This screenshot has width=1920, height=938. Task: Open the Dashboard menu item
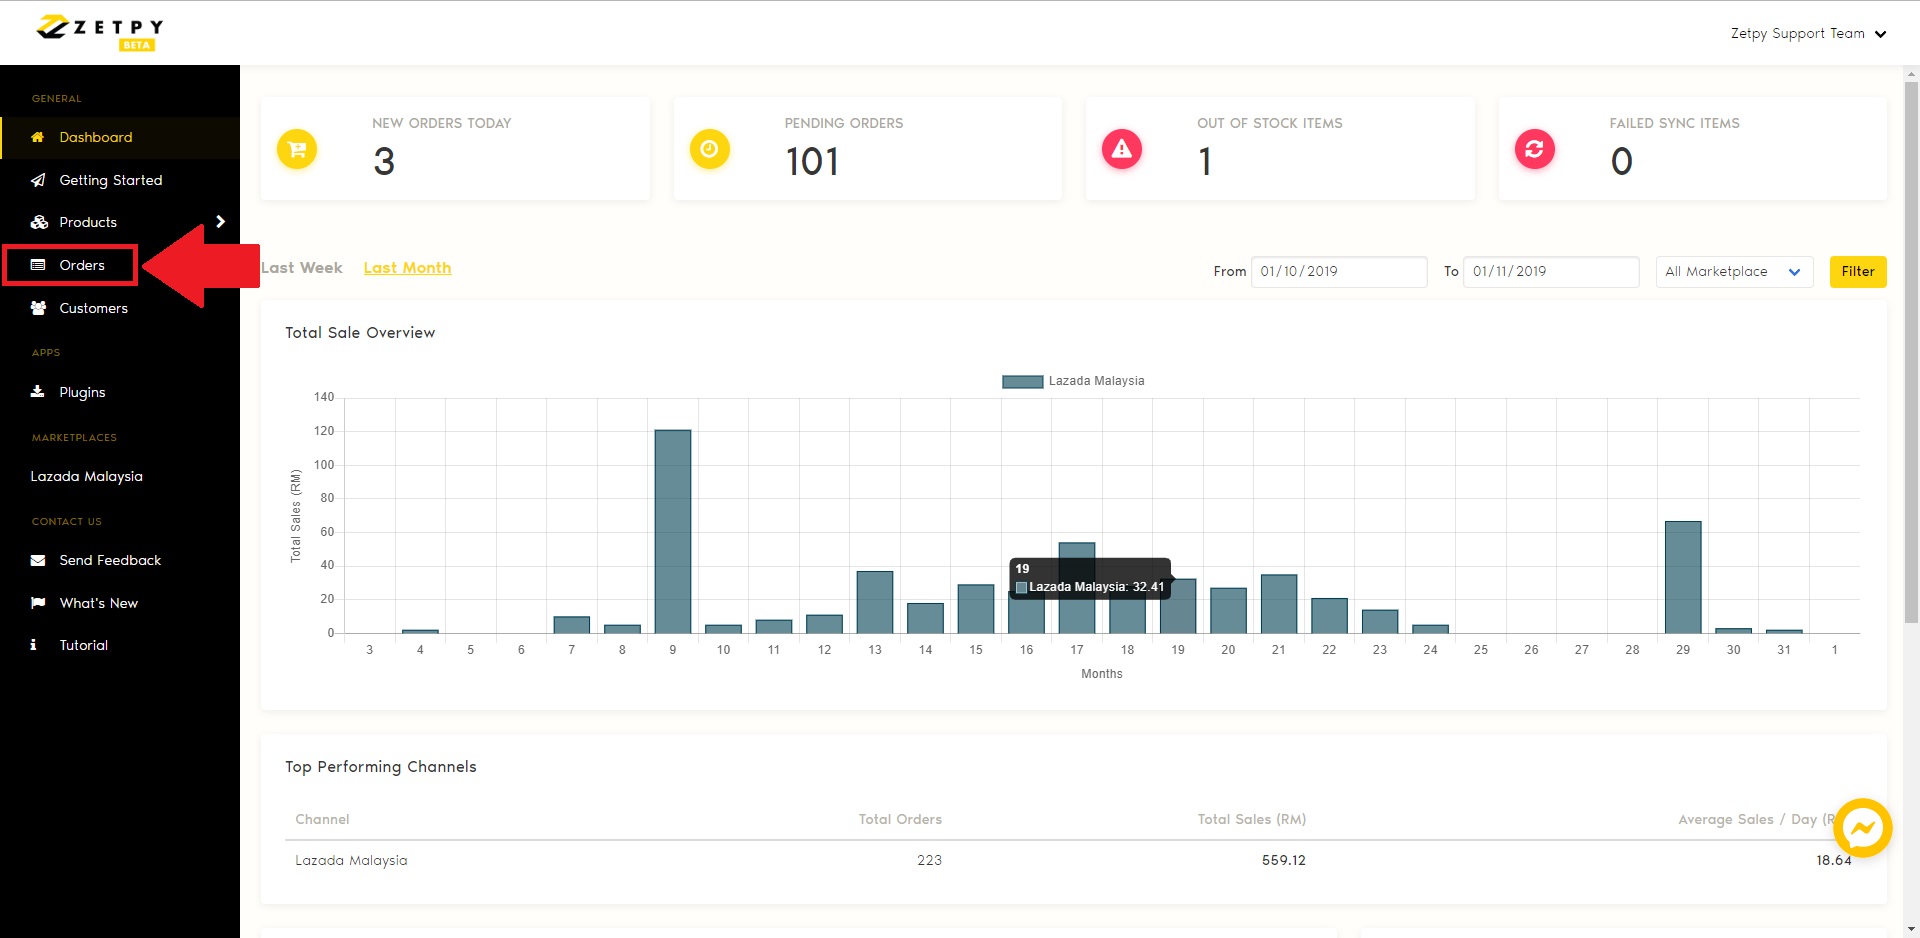pyautogui.click(x=120, y=137)
